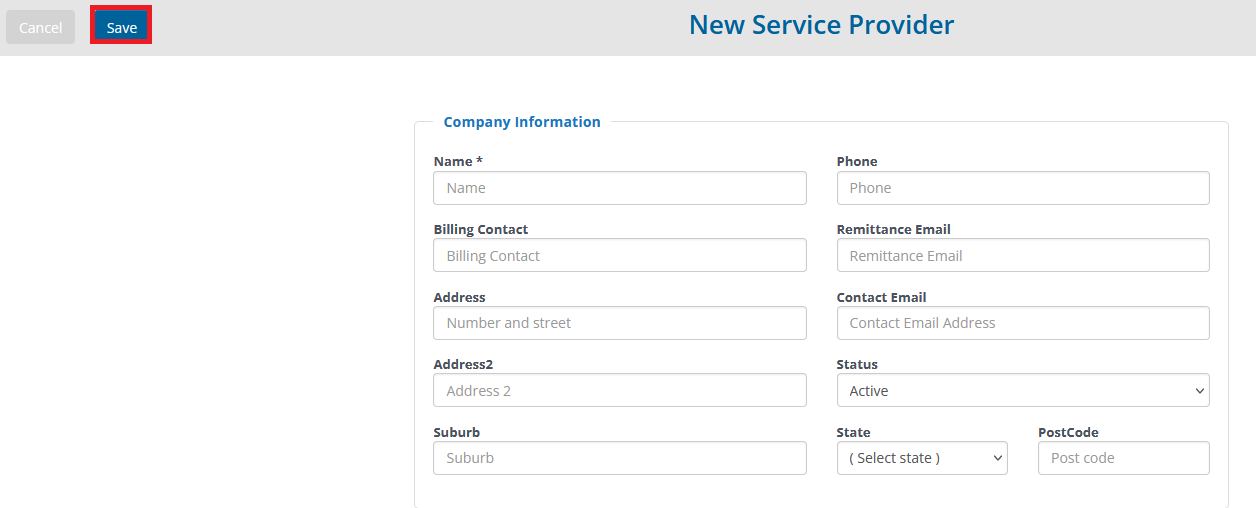Click the PostCode label text

pos(1068,432)
